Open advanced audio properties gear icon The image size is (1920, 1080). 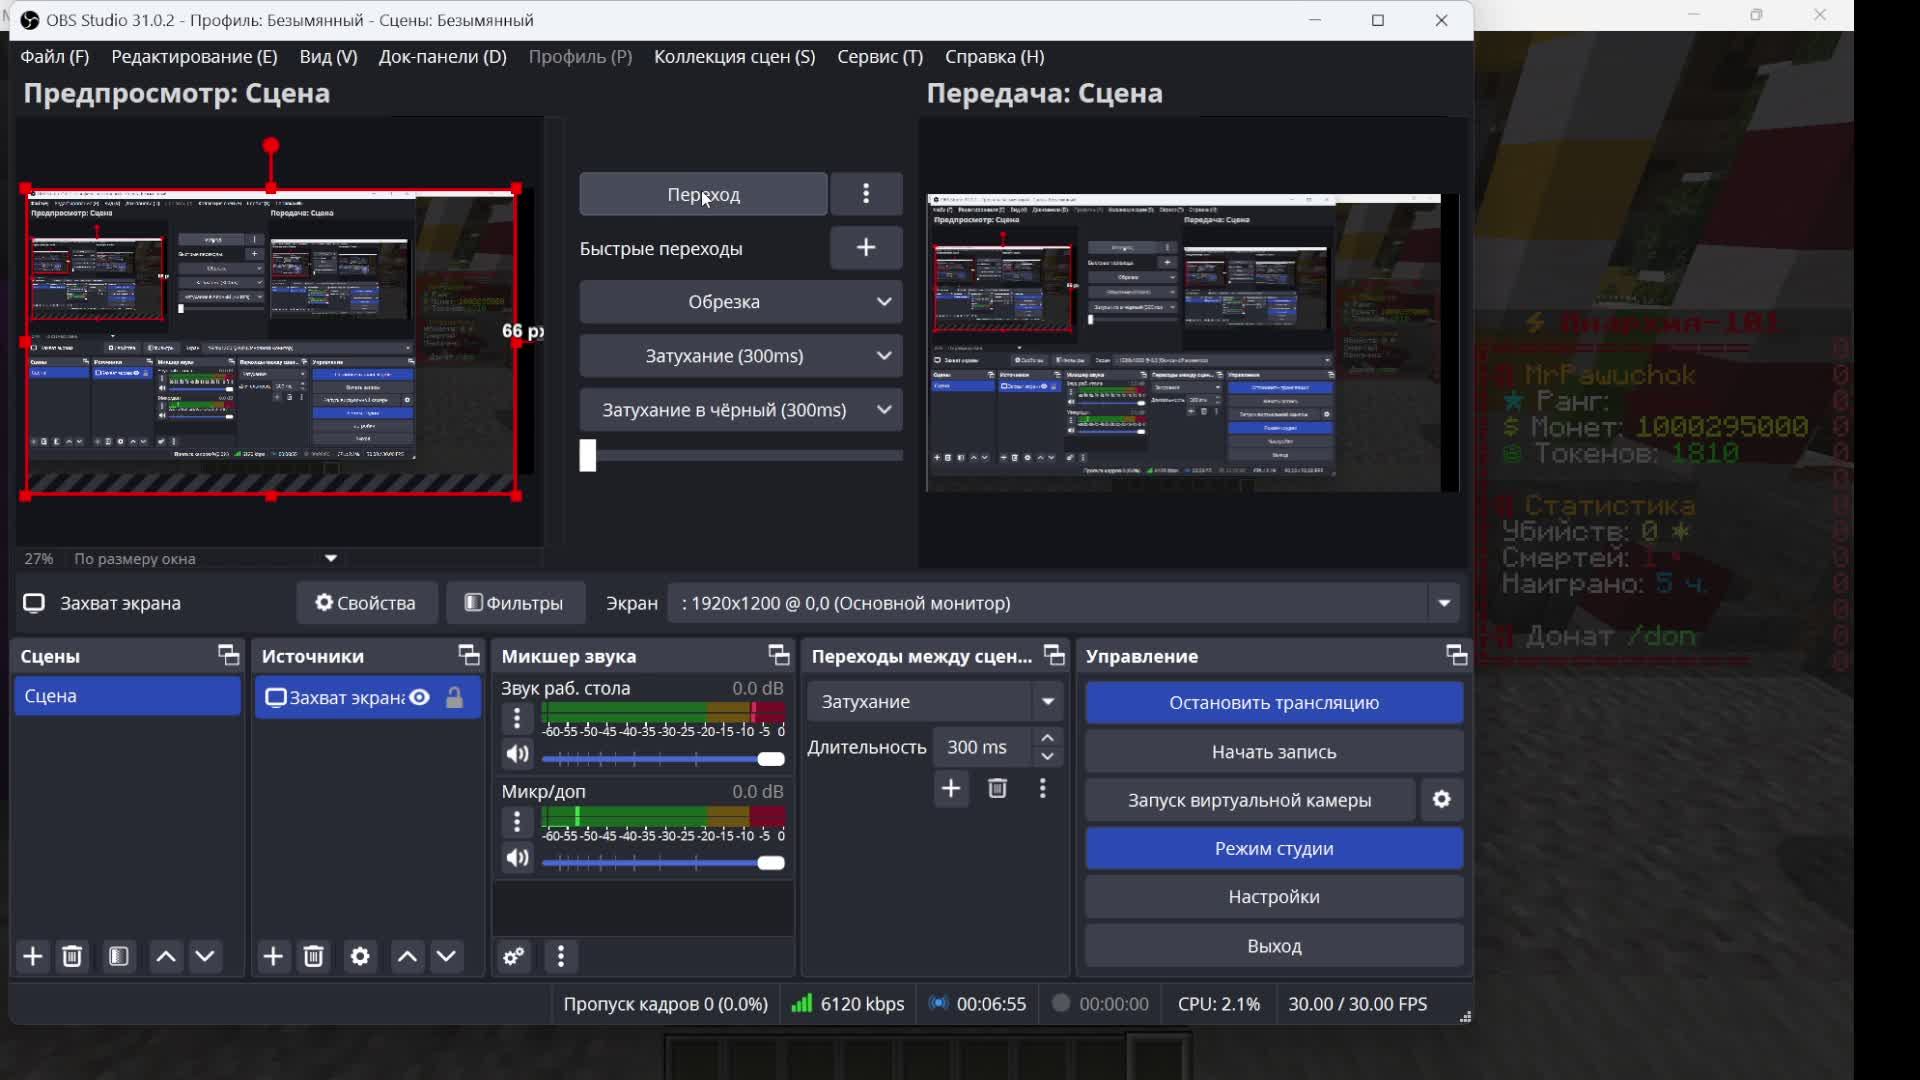tap(514, 957)
